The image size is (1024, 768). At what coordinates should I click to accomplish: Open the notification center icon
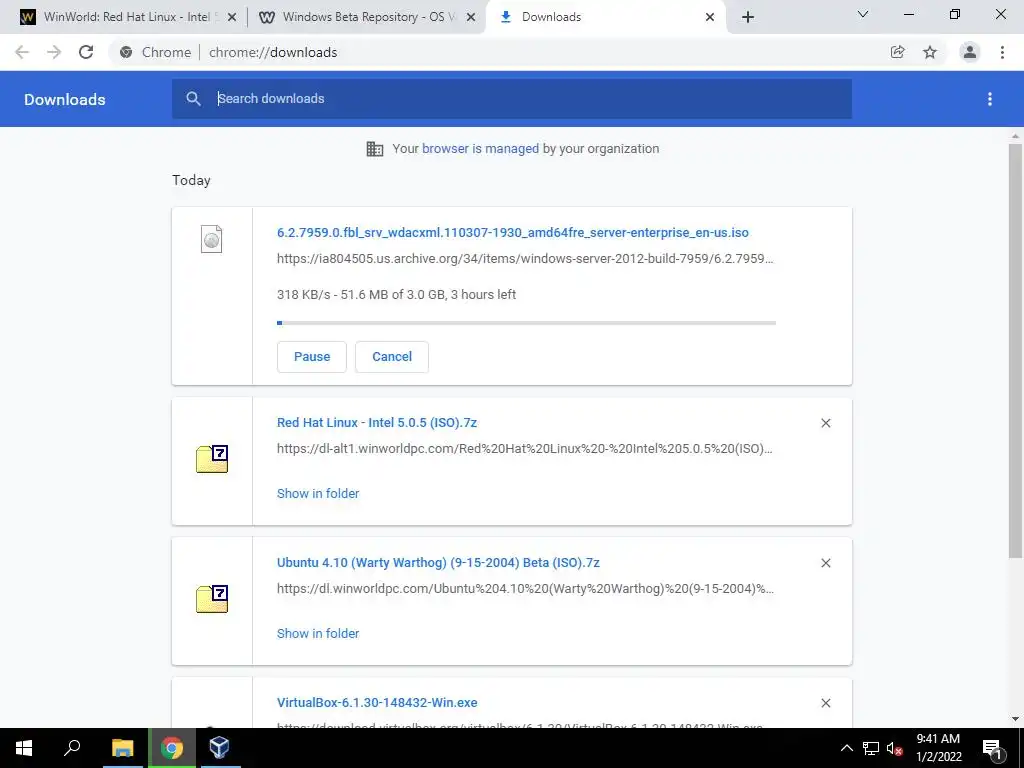[992, 748]
